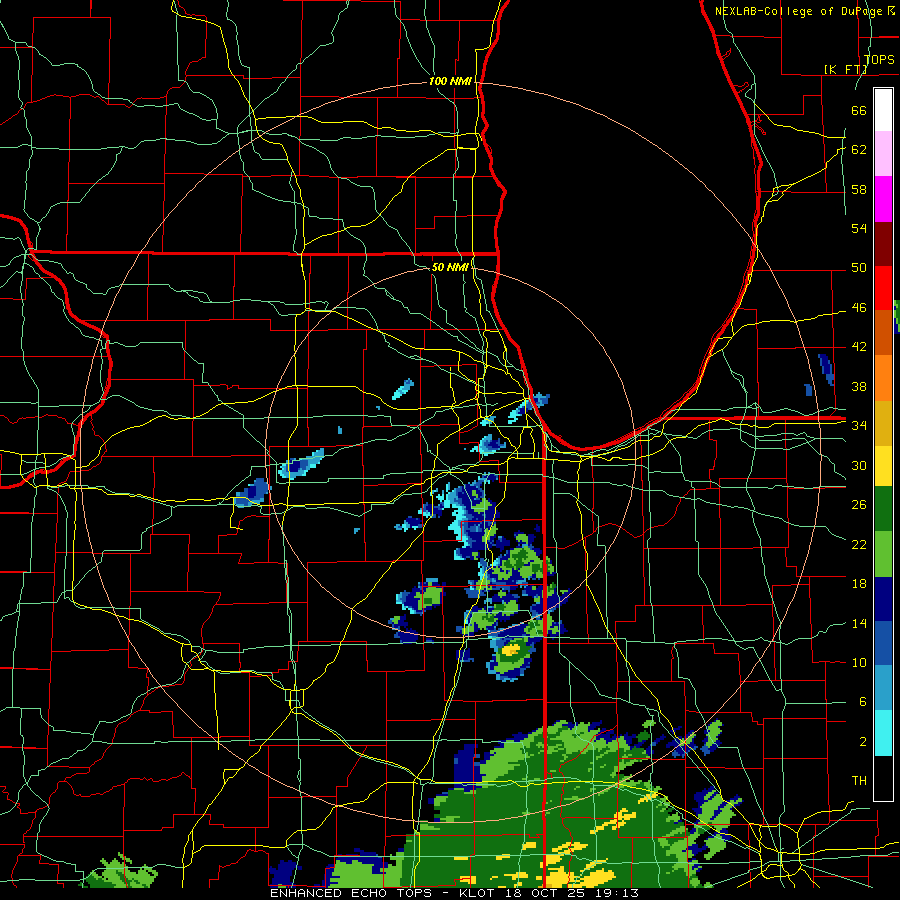Click the gold legend swatch
This screenshot has width=900, height=900.
(883, 421)
